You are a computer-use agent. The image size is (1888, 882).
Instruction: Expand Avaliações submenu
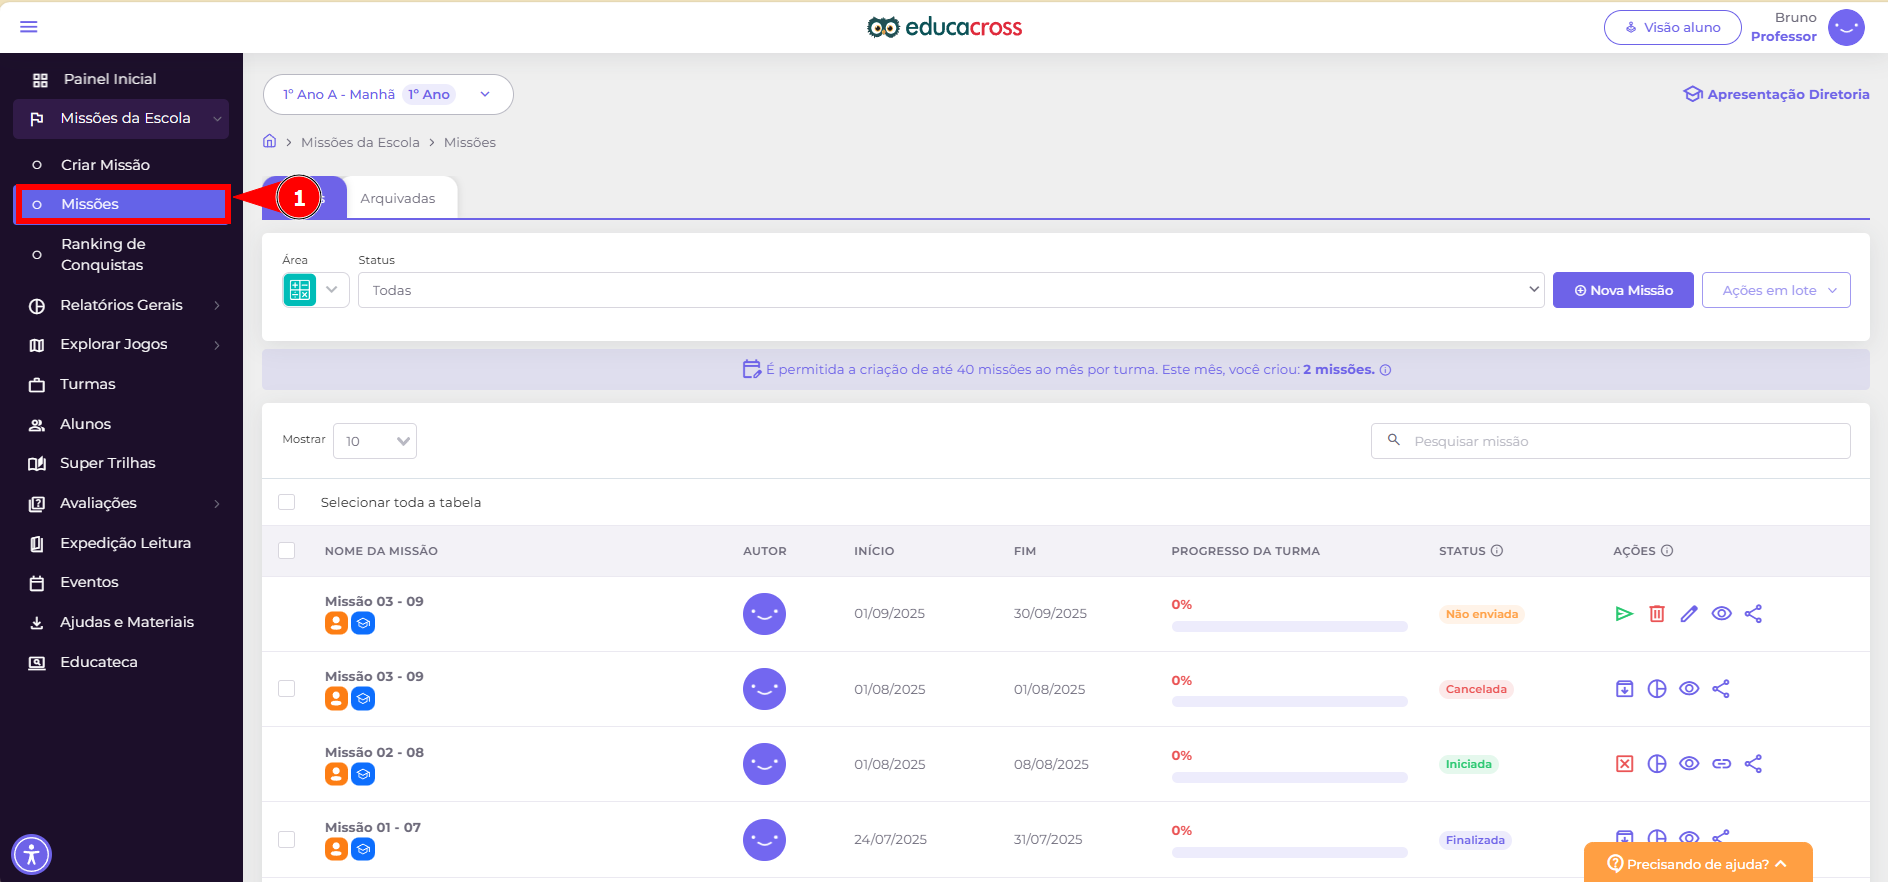pos(217,504)
